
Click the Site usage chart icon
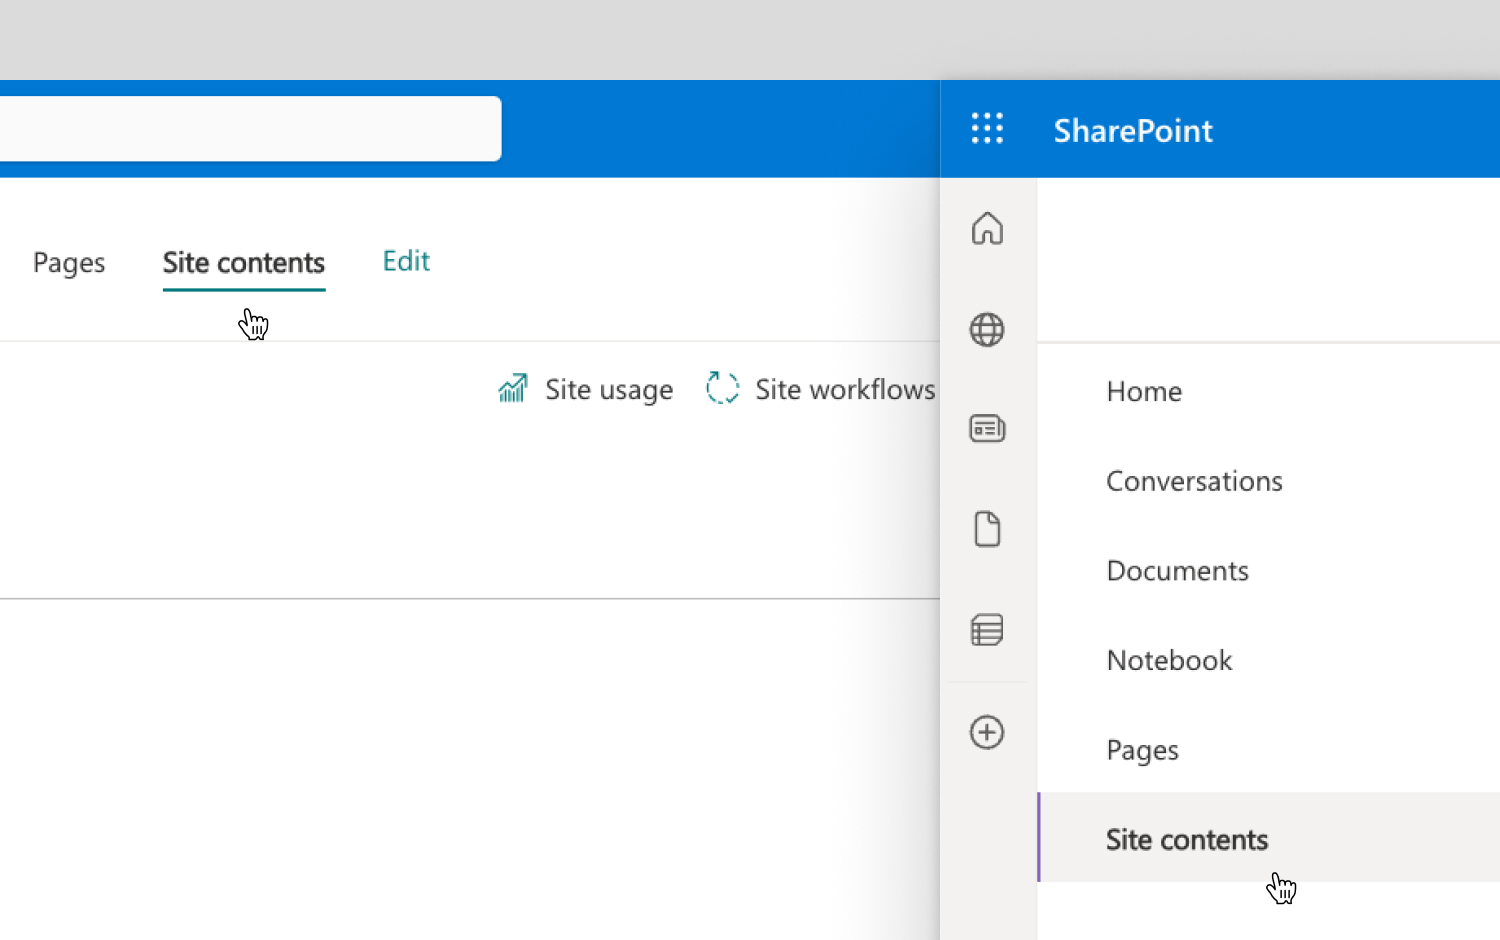tap(513, 388)
